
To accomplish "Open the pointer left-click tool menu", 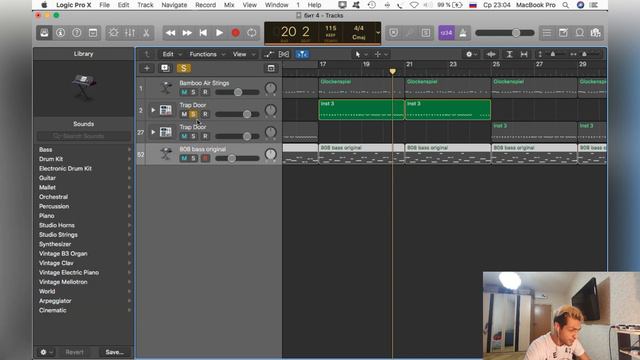I will tap(360, 54).
